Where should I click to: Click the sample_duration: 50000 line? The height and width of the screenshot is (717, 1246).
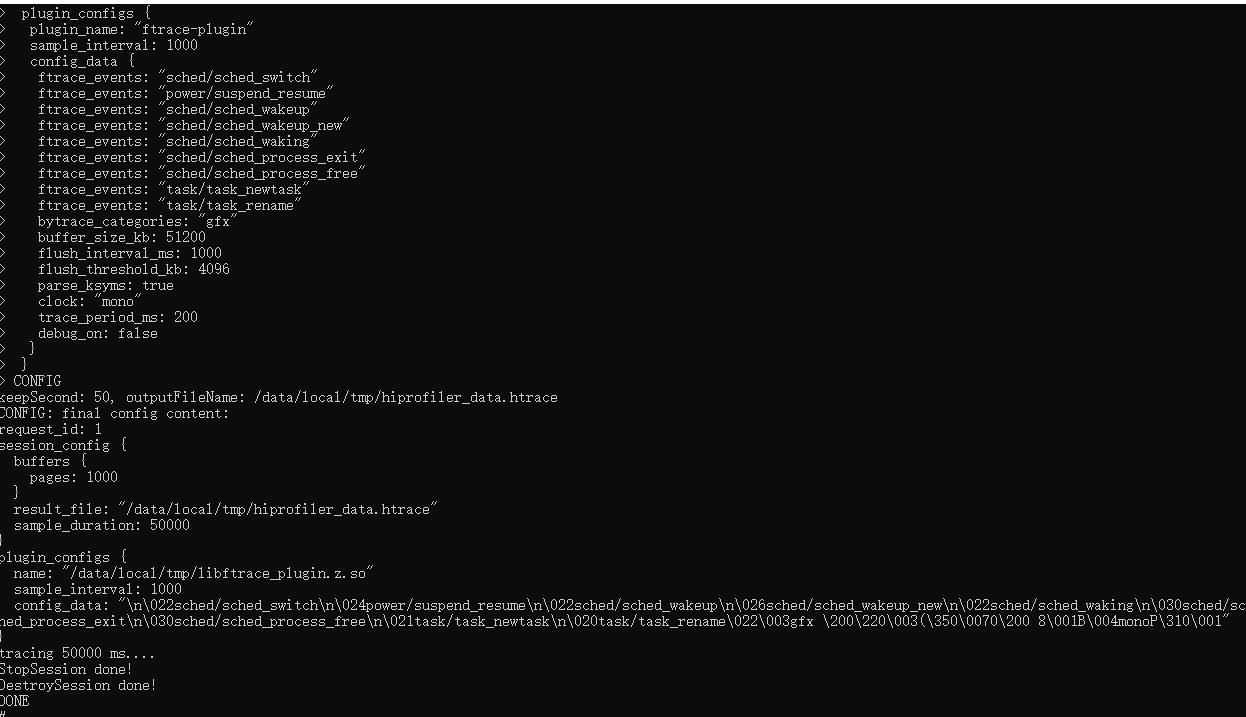click(x=101, y=525)
